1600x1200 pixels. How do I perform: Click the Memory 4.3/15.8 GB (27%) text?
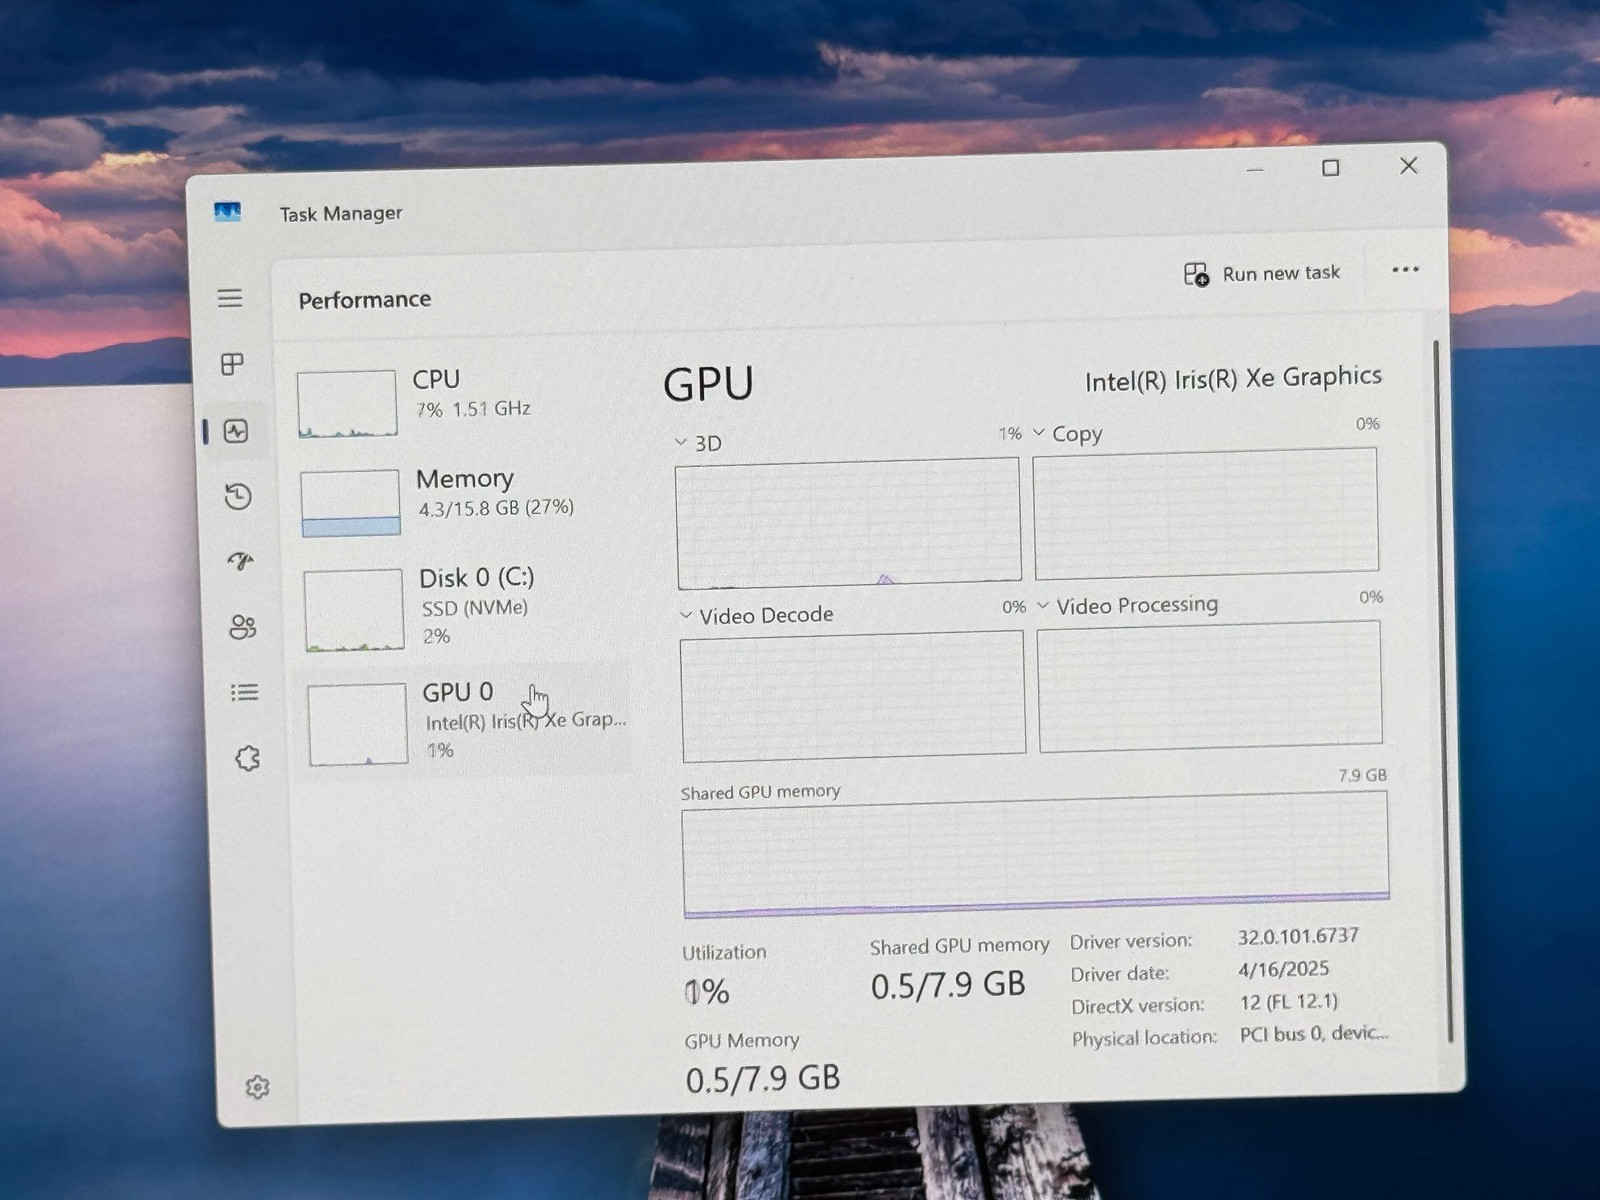click(496, 508)
